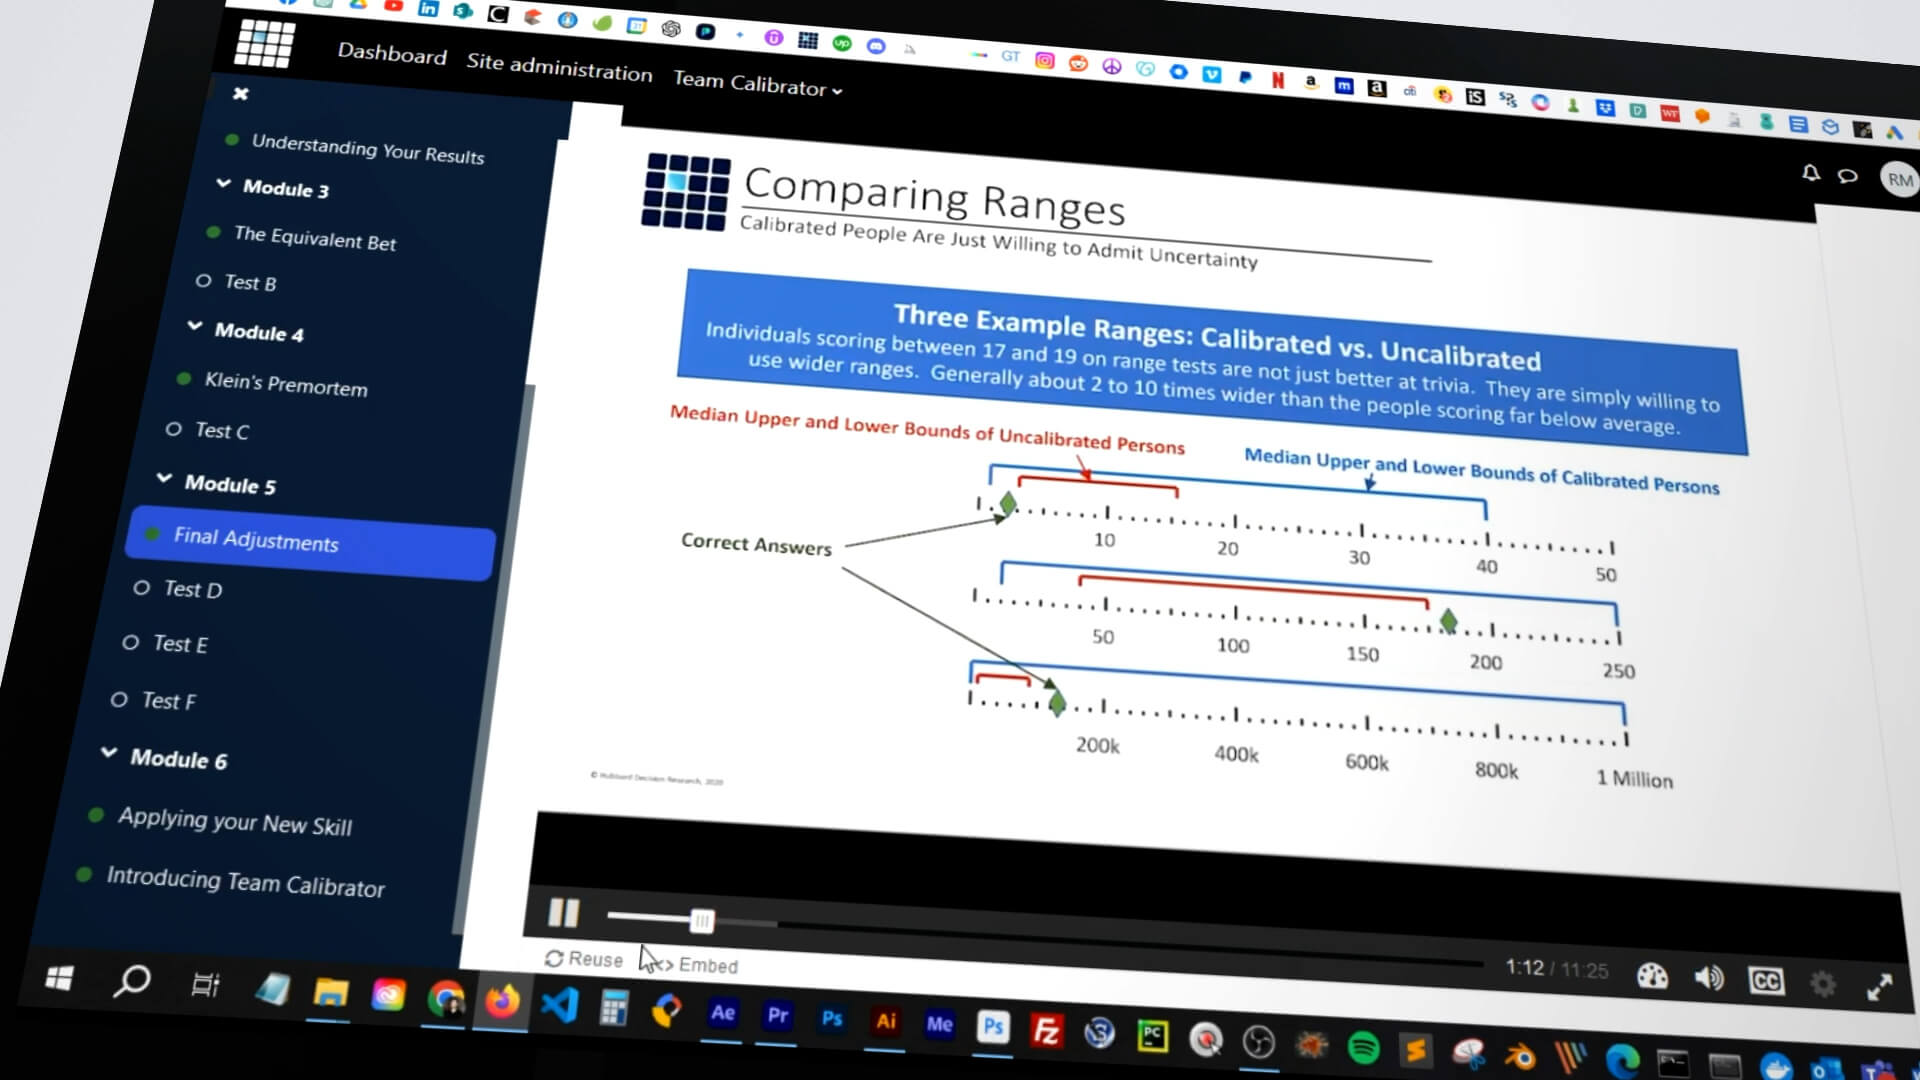Open the Citi bank bookmark
Viewport: 1920px width, 1080px height.
click(1409, 91)
